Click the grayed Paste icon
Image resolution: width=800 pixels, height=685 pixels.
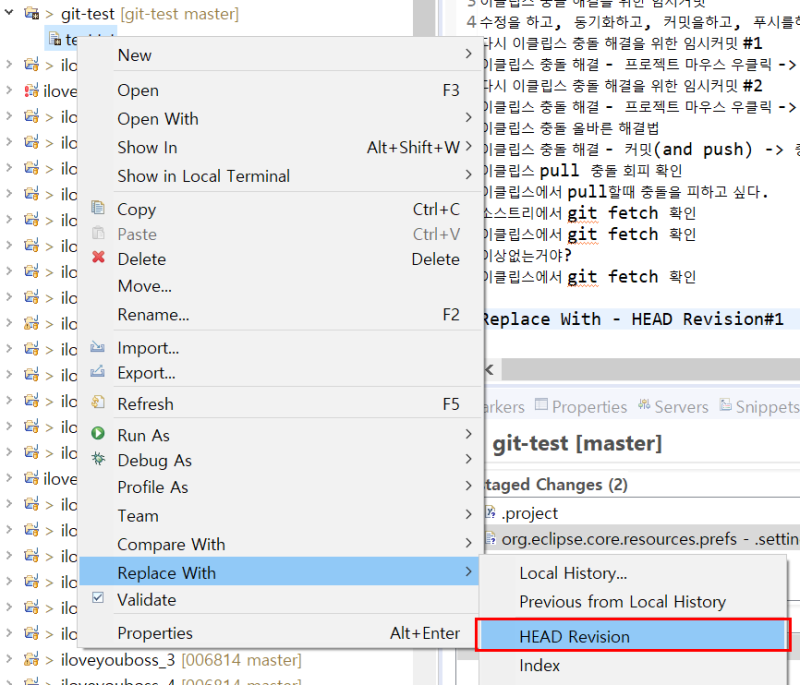(97, 233)
